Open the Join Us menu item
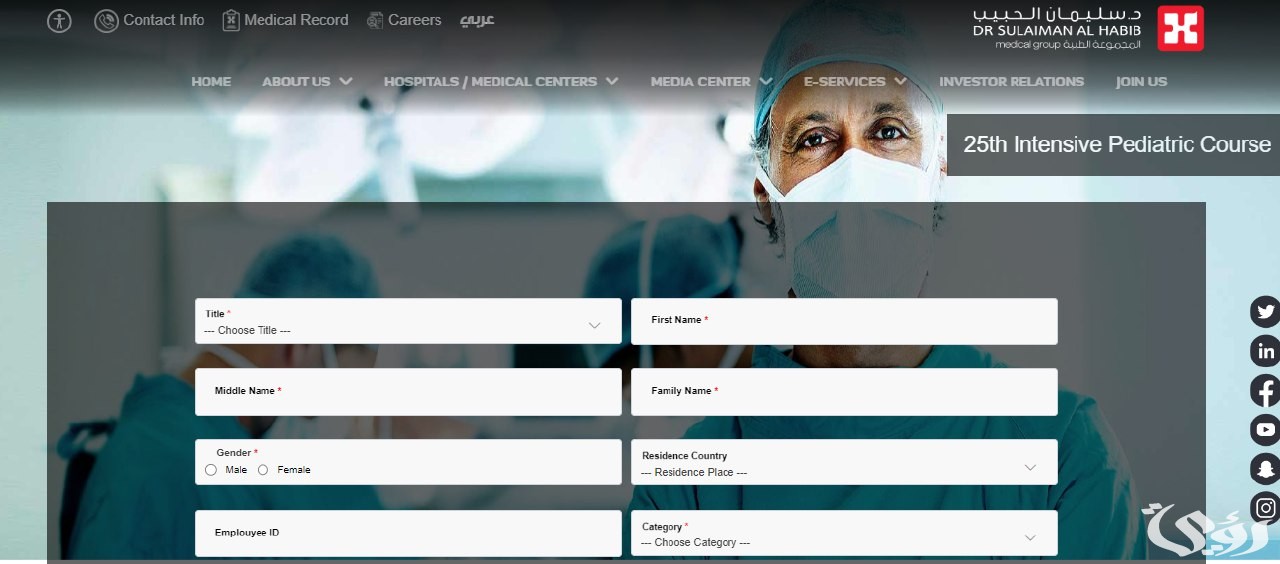Screen dimensions: 1280x564 click(1141, 82)
